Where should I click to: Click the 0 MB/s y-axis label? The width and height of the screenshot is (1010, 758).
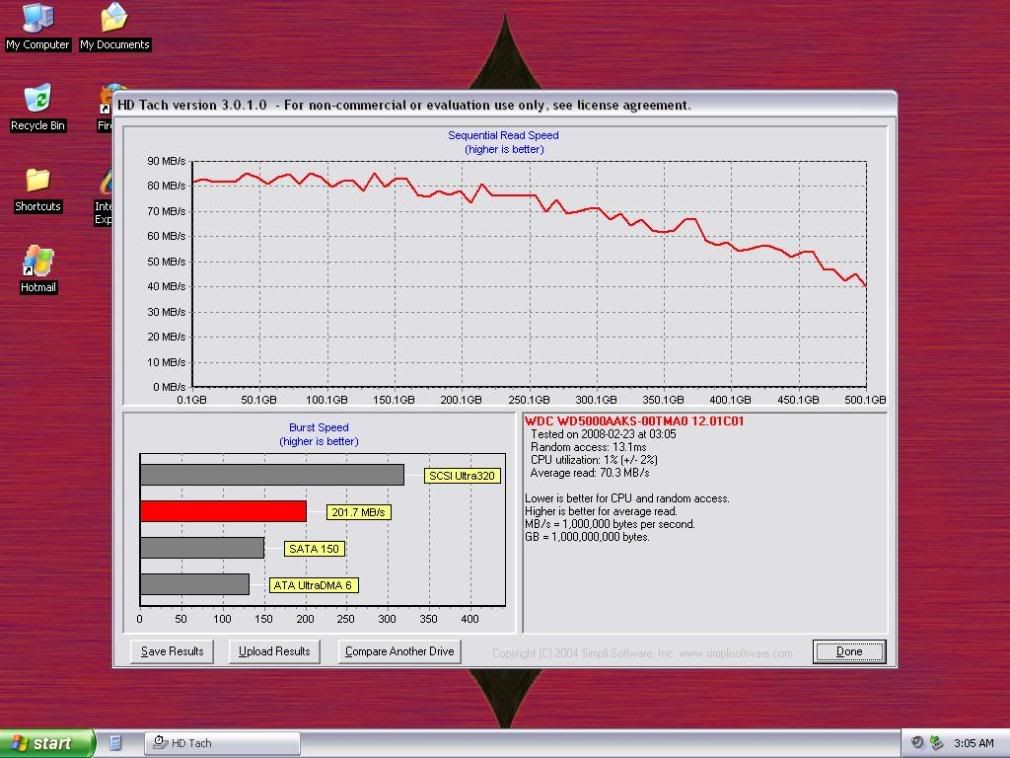click(169, 387)
